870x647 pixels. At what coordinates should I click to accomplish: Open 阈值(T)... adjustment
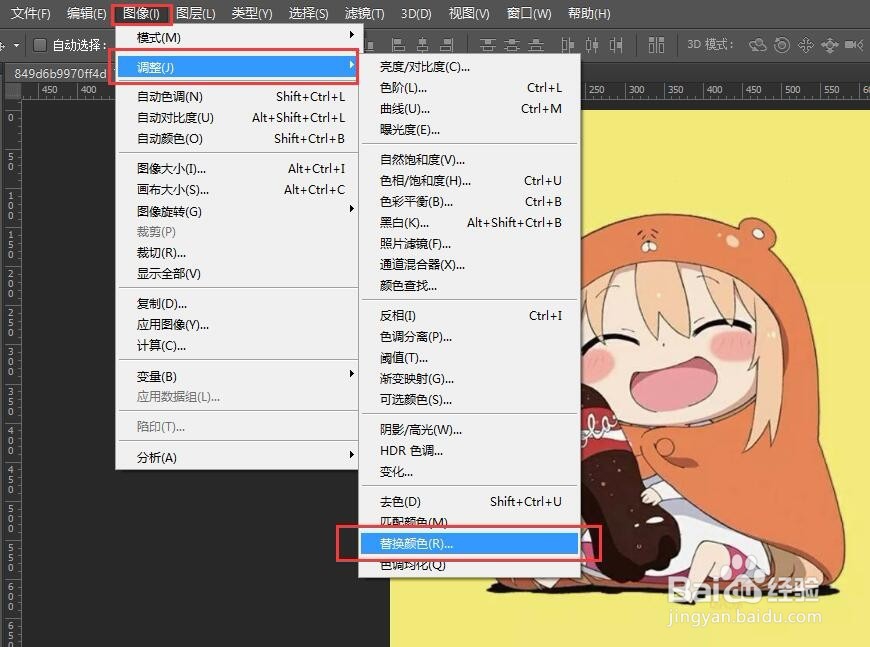(469, 358)
